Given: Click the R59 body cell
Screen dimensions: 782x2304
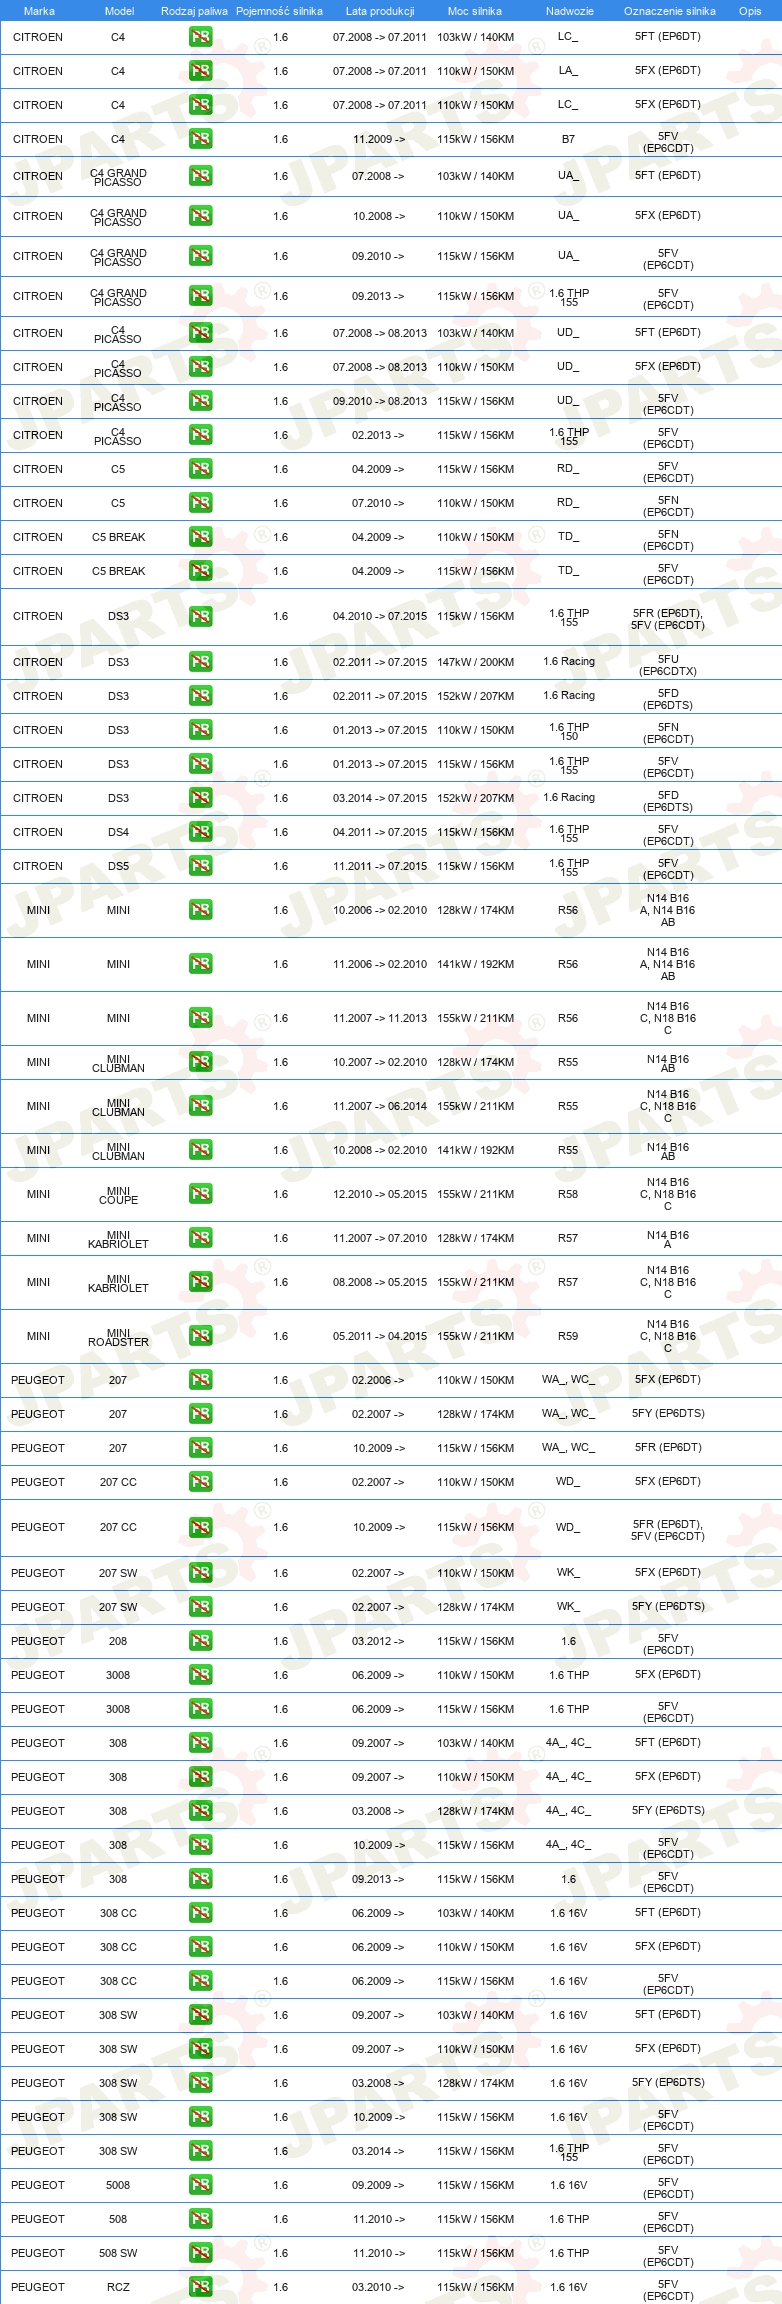Looking at the screenshot, I should pos(568,1336).
